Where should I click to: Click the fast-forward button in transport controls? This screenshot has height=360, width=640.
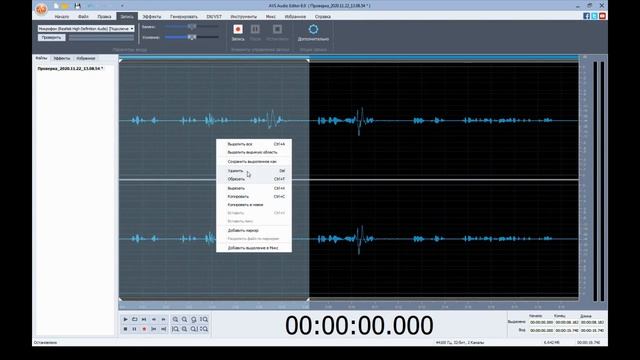tap(163, 319)
